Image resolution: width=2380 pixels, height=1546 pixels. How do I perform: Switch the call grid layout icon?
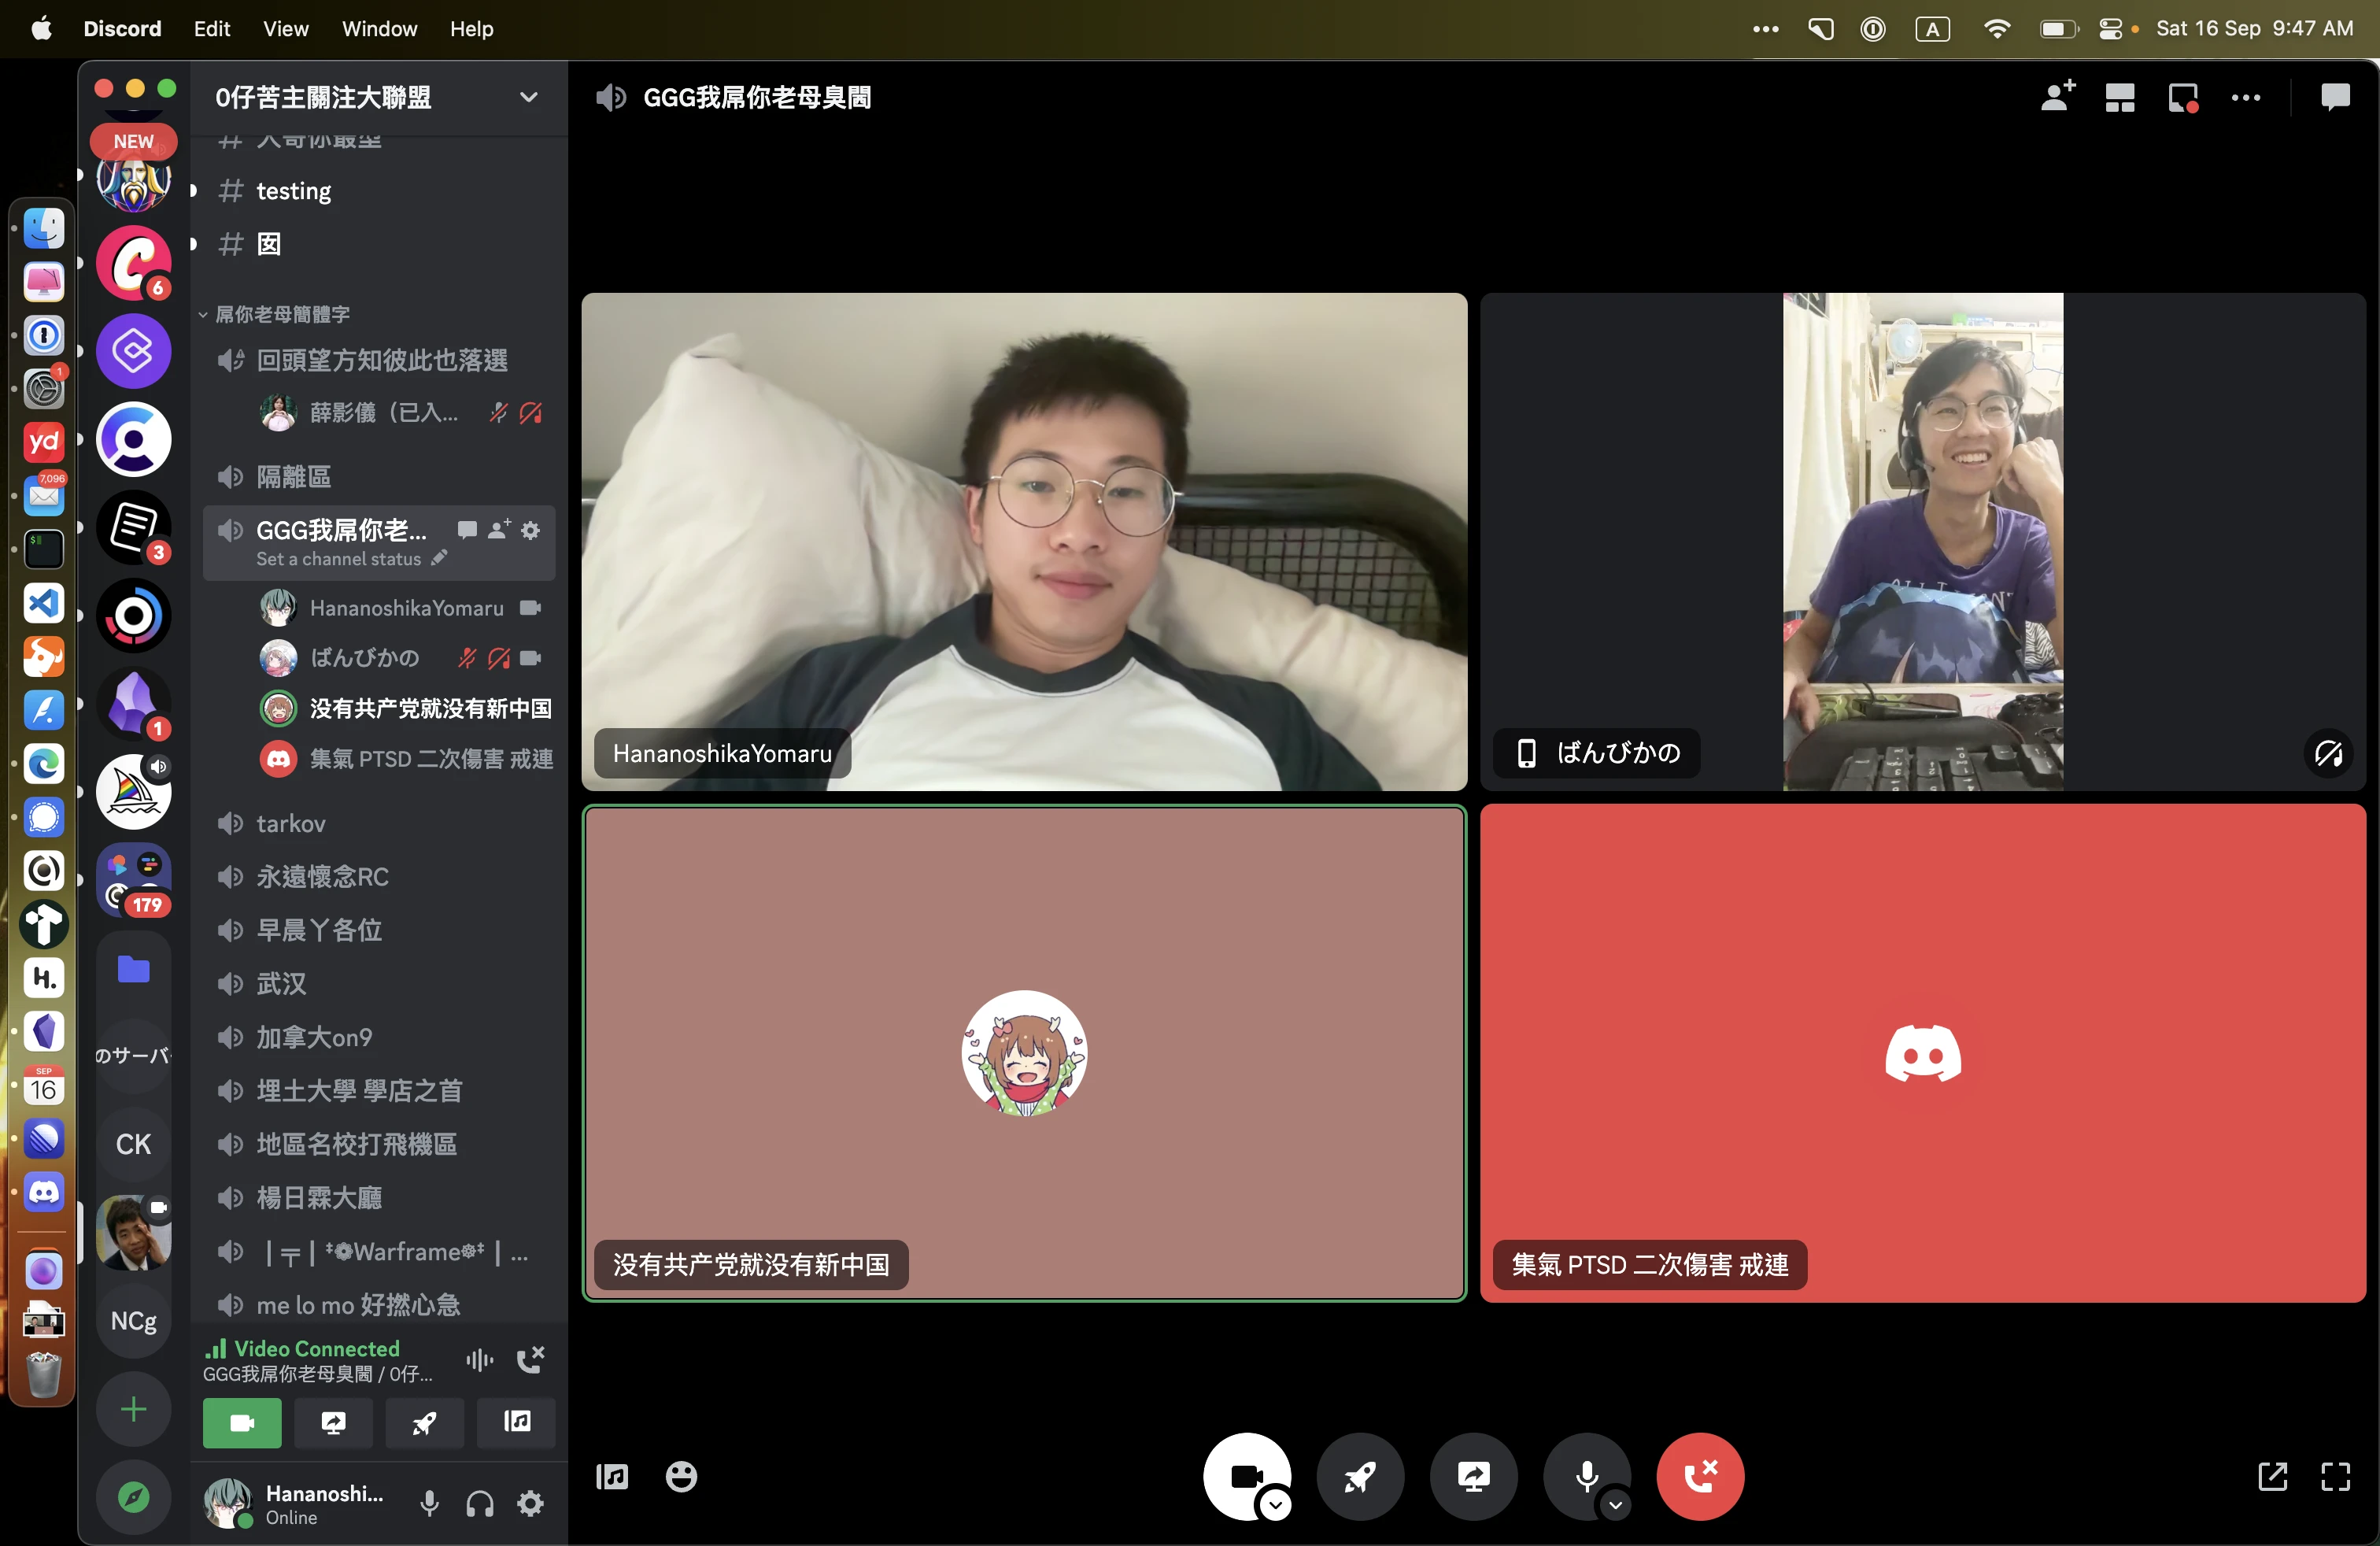point(2120,97)
